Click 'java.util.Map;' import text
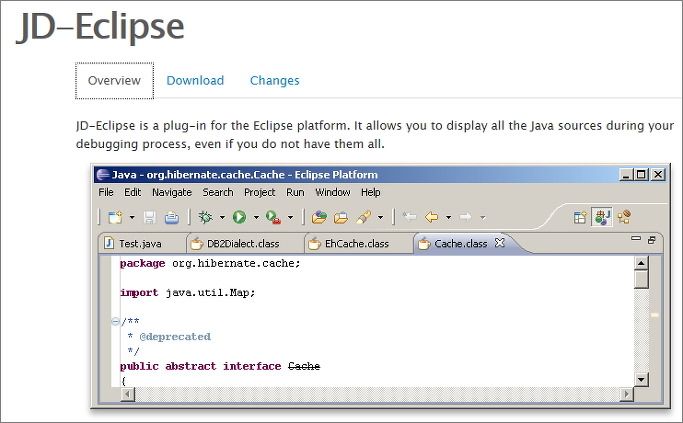Image resolution: width=683 pixels, height=423 pixels. (210, 293)
